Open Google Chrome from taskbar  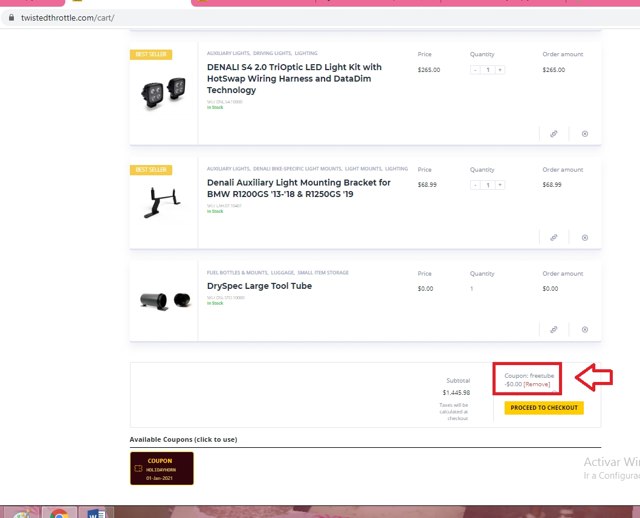point(59,513)
